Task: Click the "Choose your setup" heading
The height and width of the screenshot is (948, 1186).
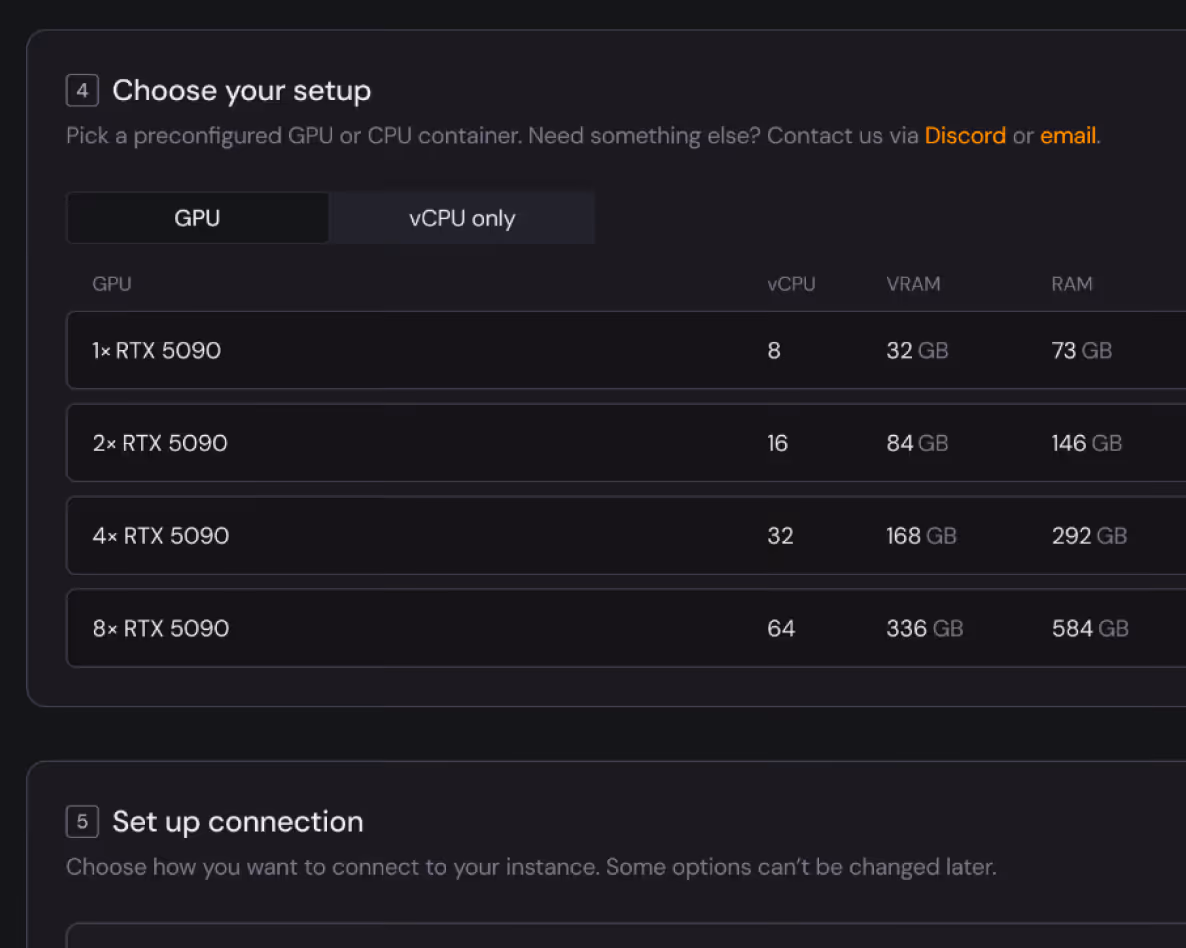Action: [x=241, y=91]
